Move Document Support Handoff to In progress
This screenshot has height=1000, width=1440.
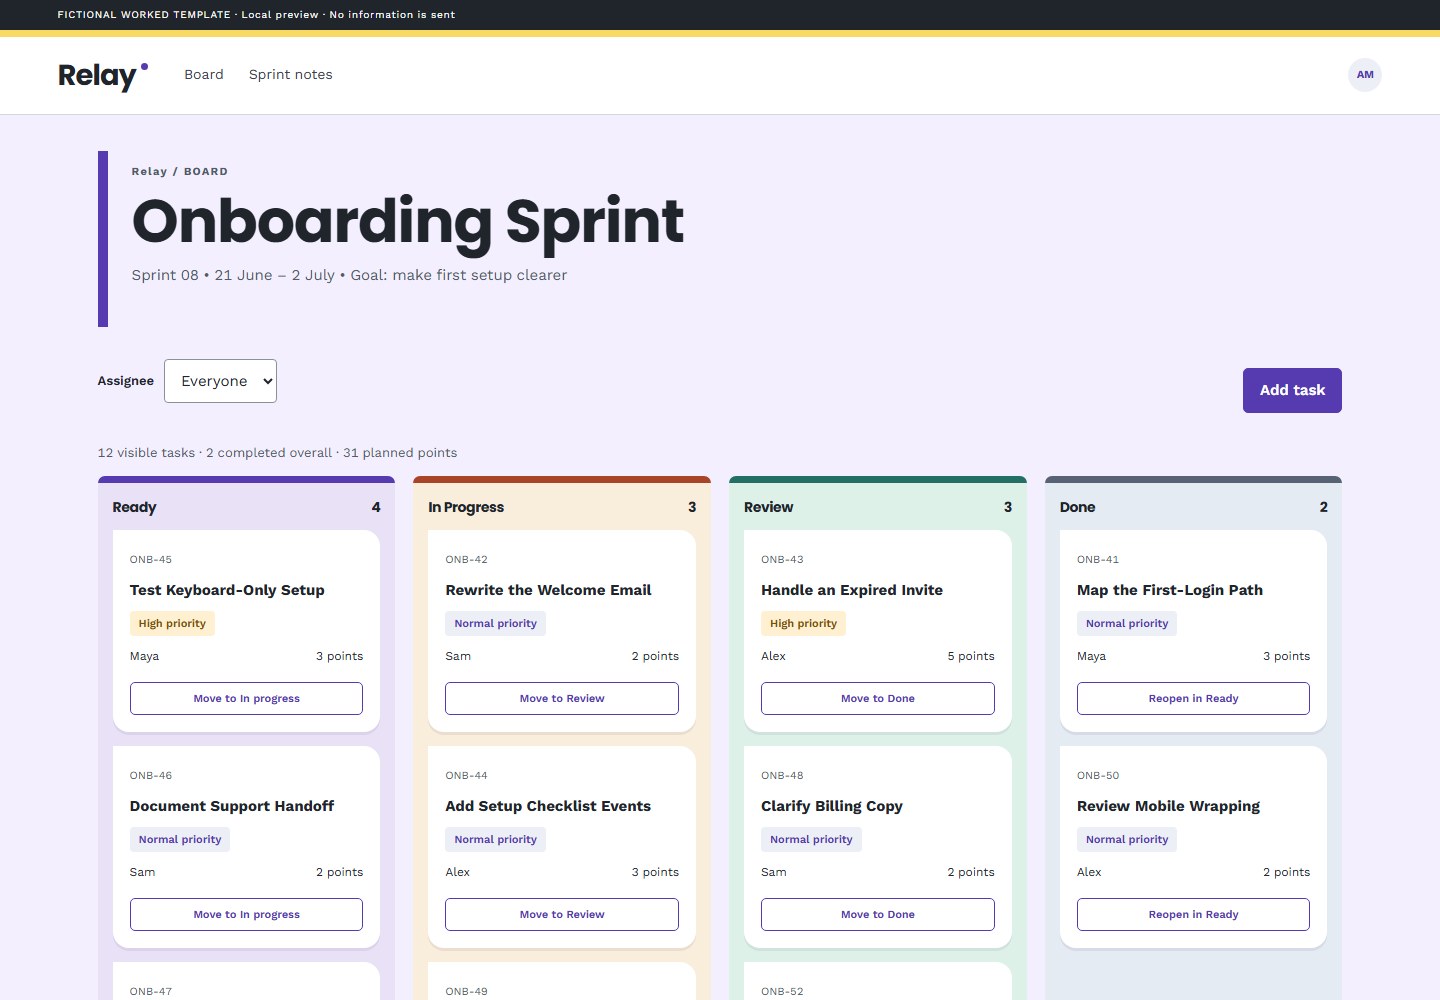click(246, 915)
